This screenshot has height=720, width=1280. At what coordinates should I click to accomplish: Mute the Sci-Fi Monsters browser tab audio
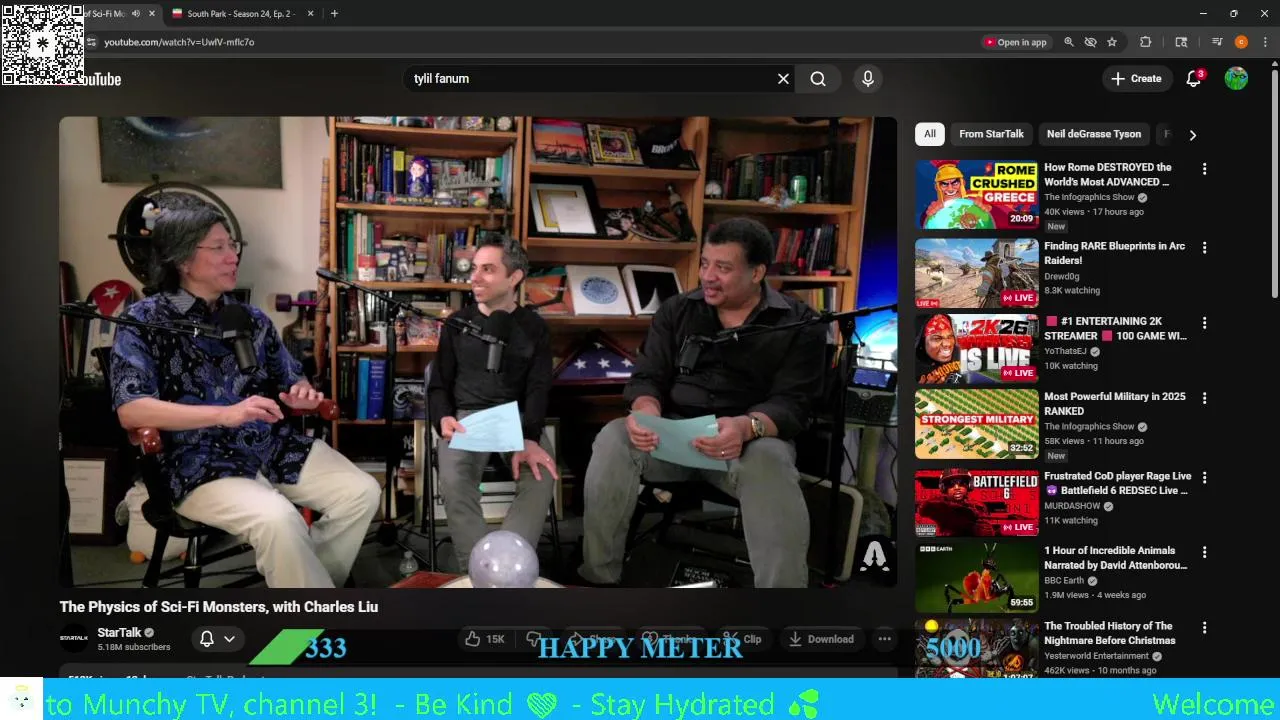point(135,14)
